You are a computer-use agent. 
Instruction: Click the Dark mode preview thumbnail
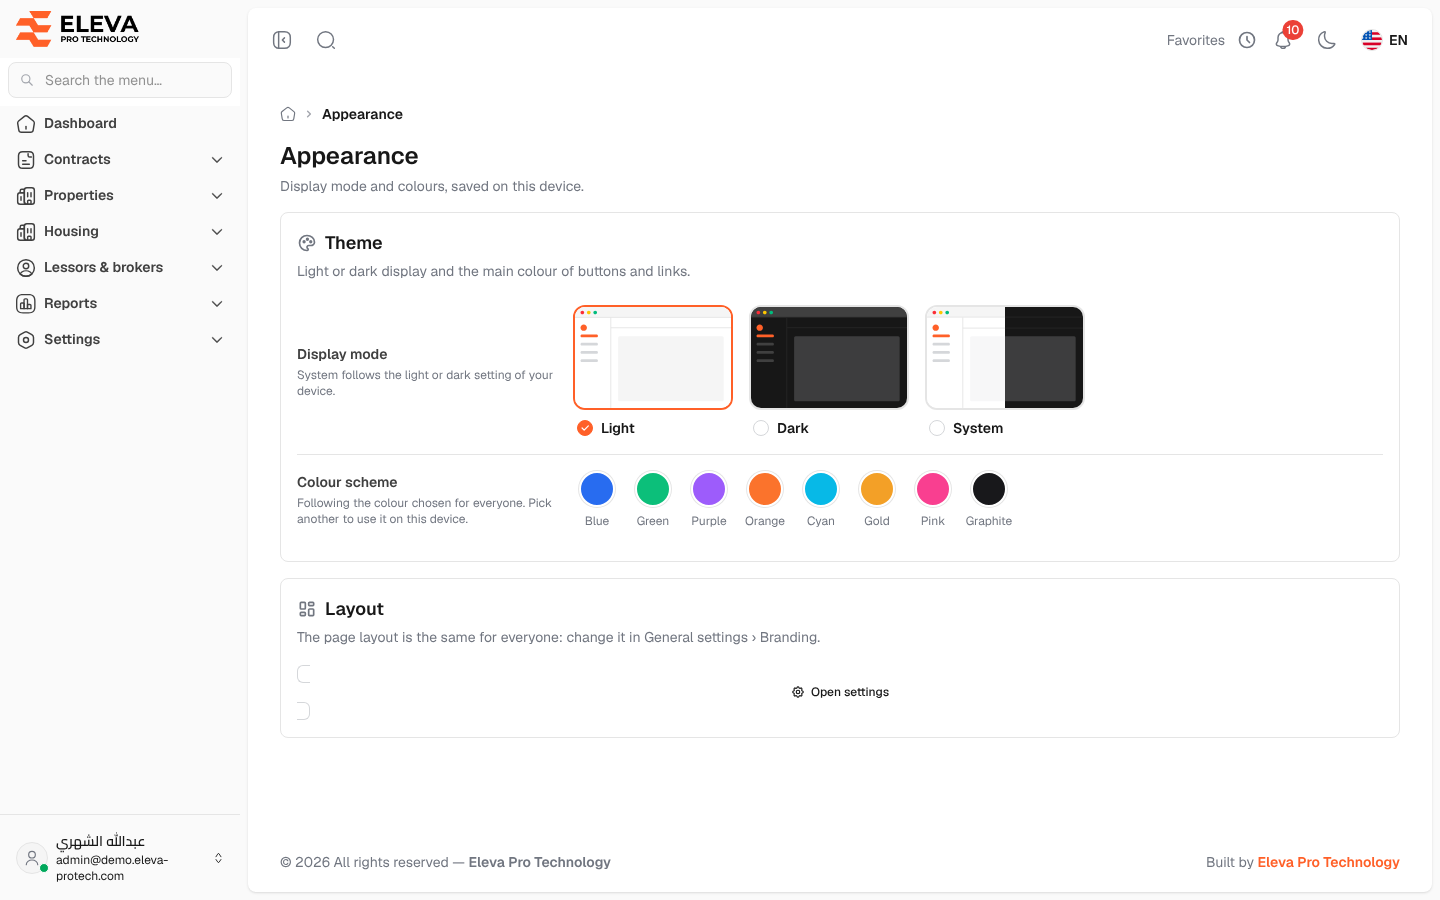pos(829,357)
